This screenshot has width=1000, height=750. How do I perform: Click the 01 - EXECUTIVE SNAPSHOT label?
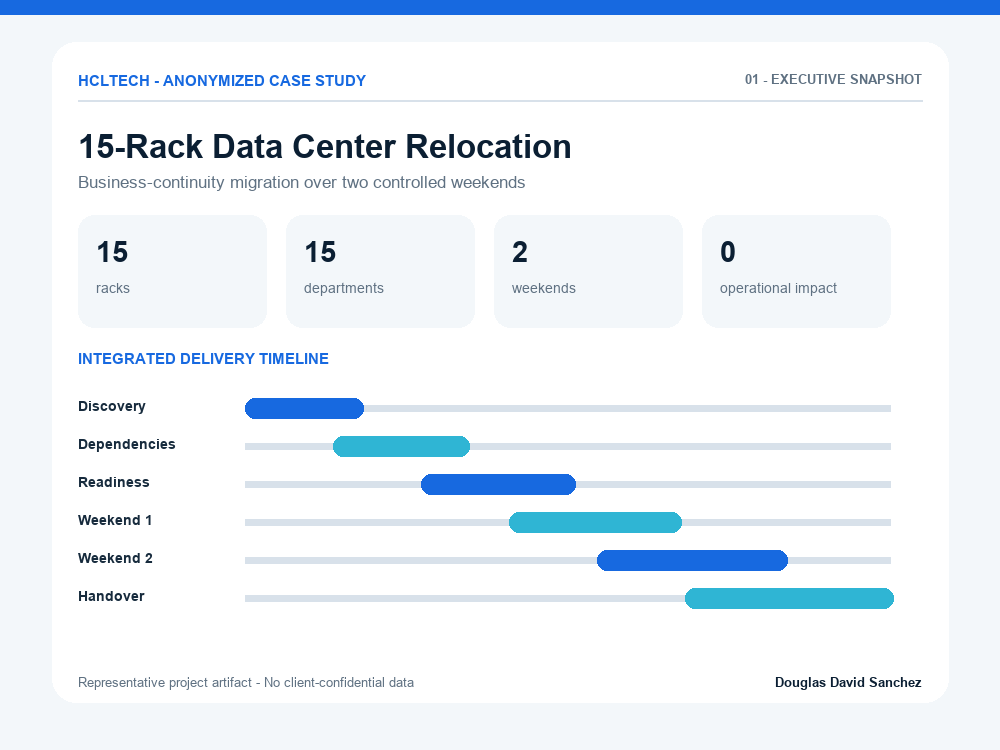click(x=833, y=80)
